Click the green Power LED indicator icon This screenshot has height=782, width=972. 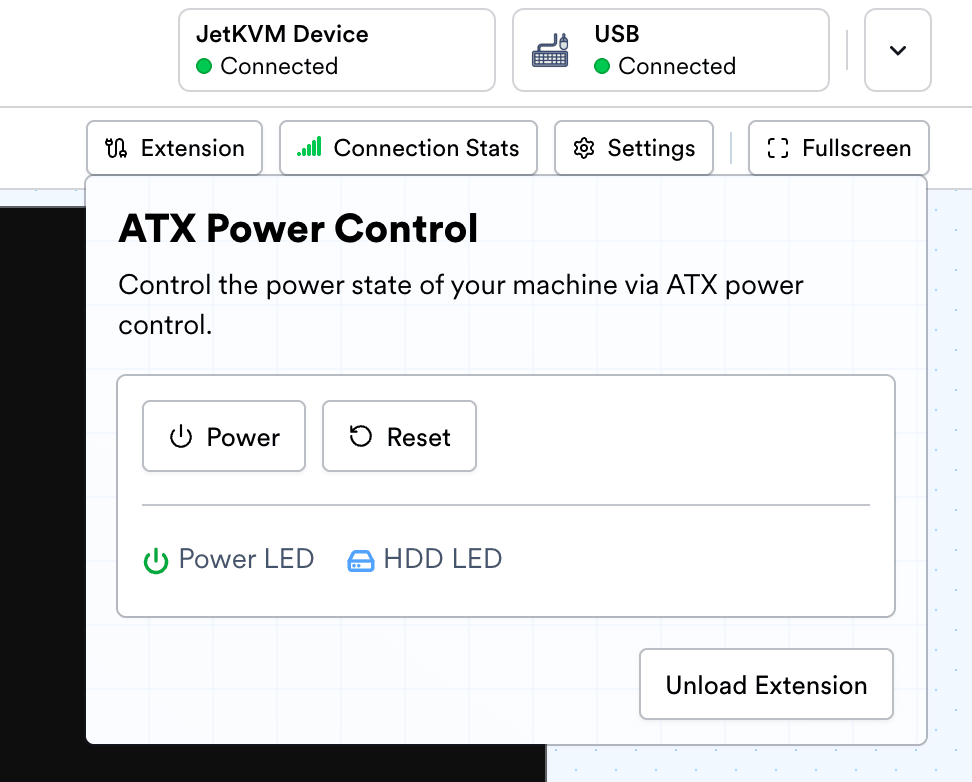coord(155,561)
